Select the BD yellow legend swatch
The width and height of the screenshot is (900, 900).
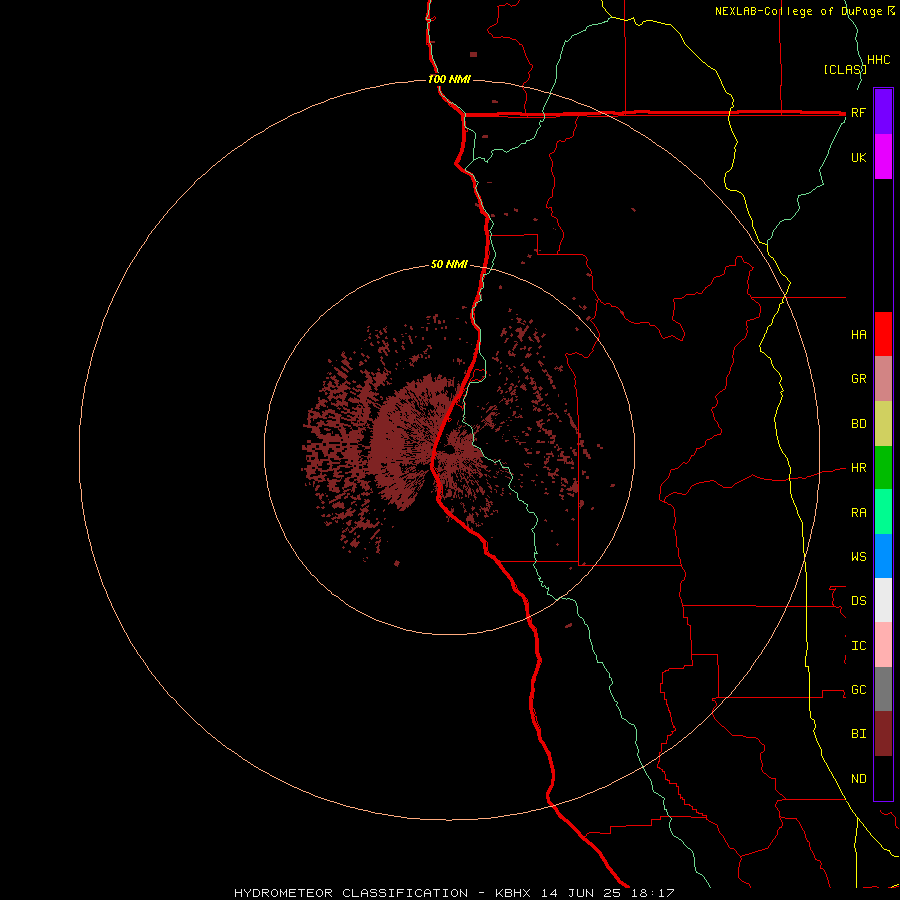tap(883, 424)
